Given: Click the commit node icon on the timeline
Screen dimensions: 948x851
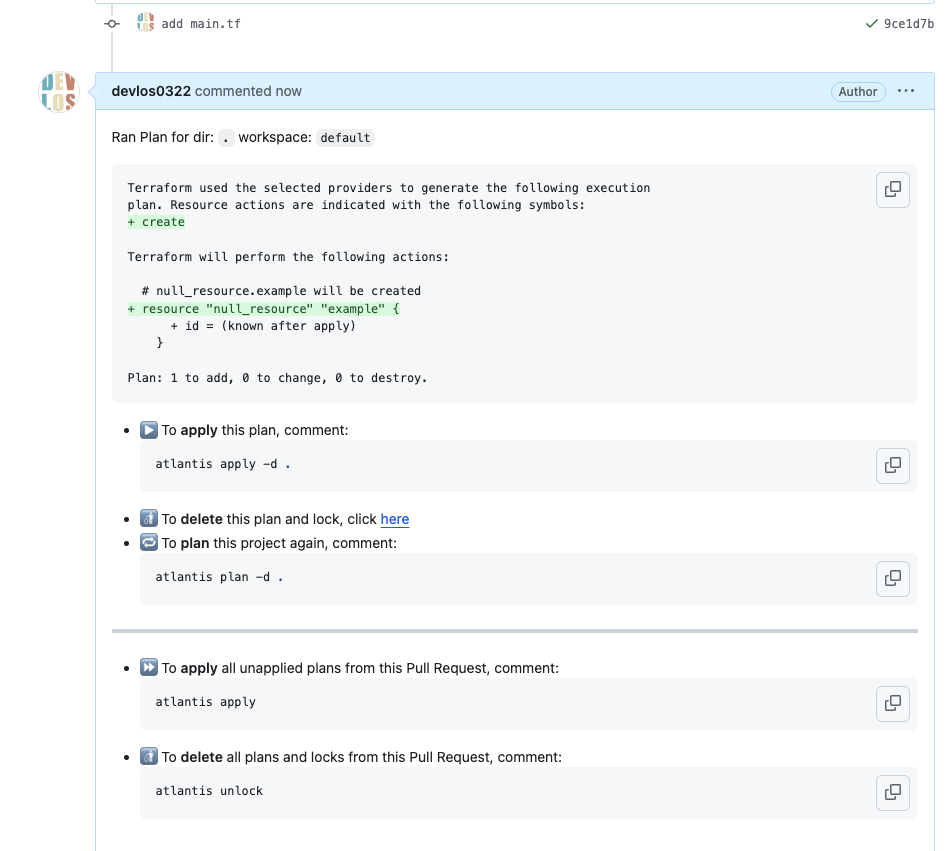Looking at the screenshot, I should 112,24.
